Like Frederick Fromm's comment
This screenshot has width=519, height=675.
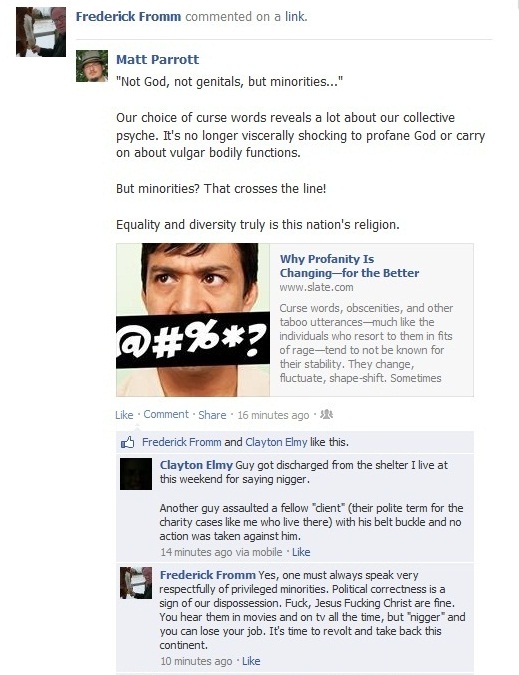[251, 661]
